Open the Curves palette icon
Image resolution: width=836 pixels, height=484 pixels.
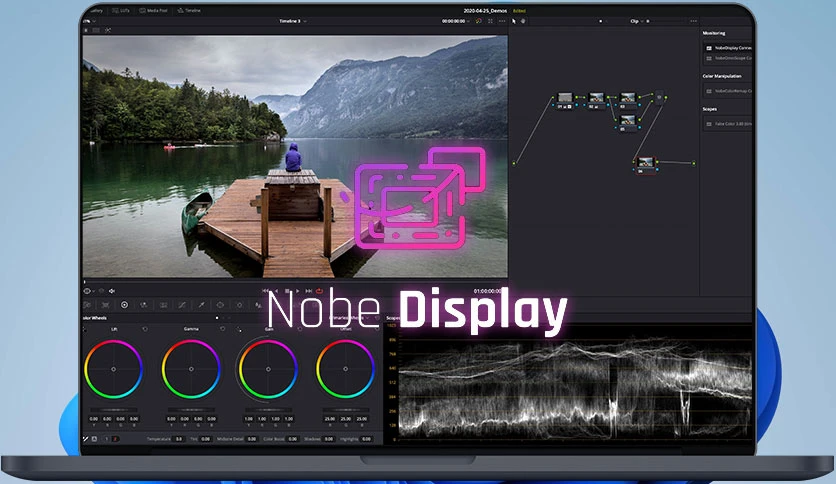tap(182, 305)
